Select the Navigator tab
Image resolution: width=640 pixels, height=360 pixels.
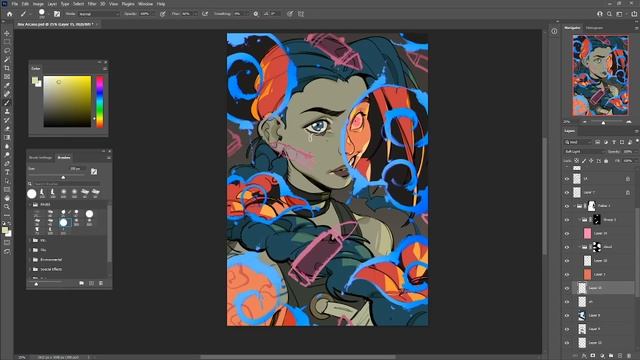tap(572, 28)
